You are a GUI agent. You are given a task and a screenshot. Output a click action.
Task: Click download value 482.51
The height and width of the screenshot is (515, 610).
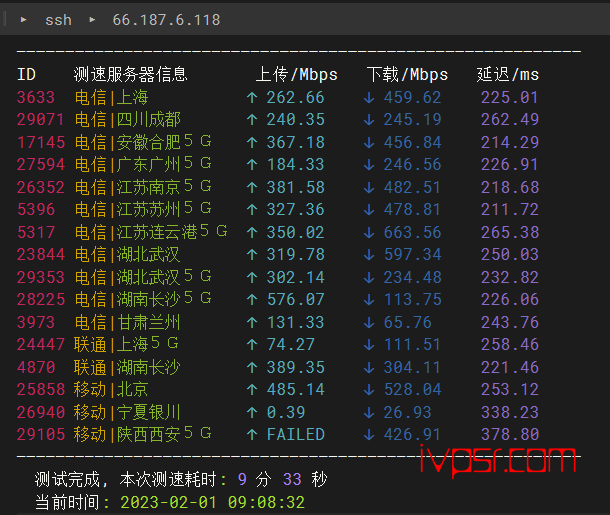412,187
